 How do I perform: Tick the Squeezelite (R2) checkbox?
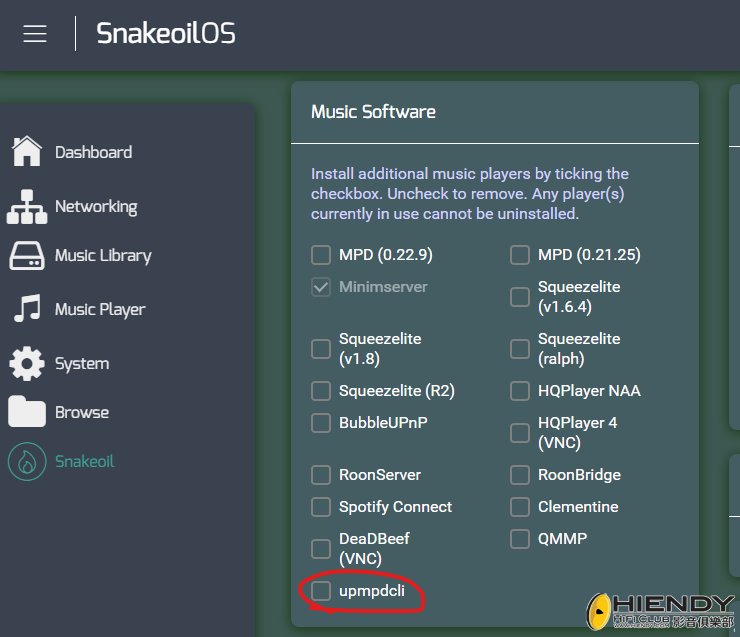pyautogui.click(x=321, y=391)
